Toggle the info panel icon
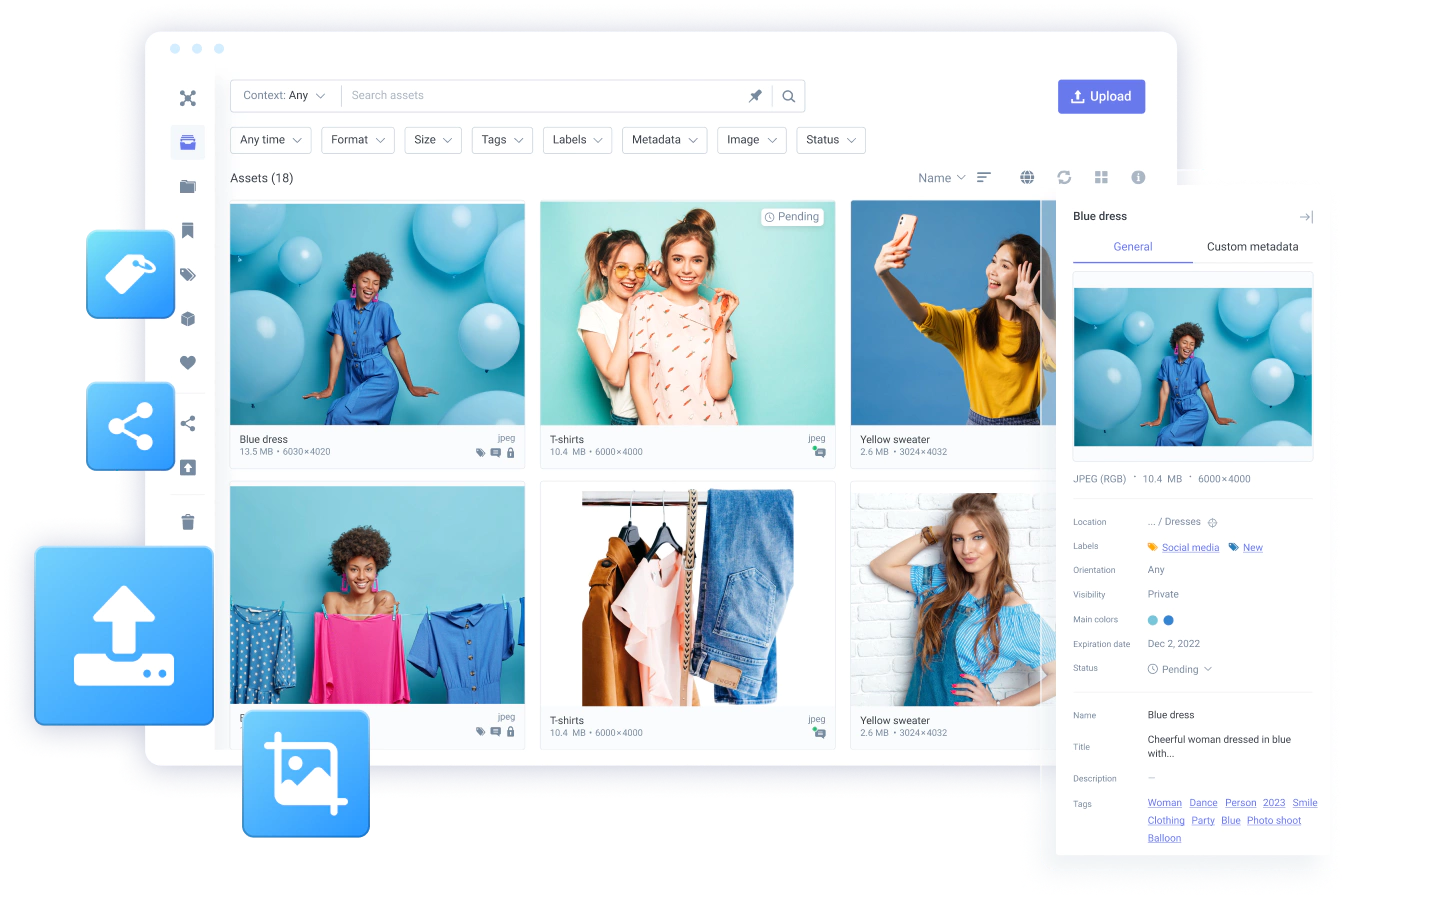 pos(1138,177)
